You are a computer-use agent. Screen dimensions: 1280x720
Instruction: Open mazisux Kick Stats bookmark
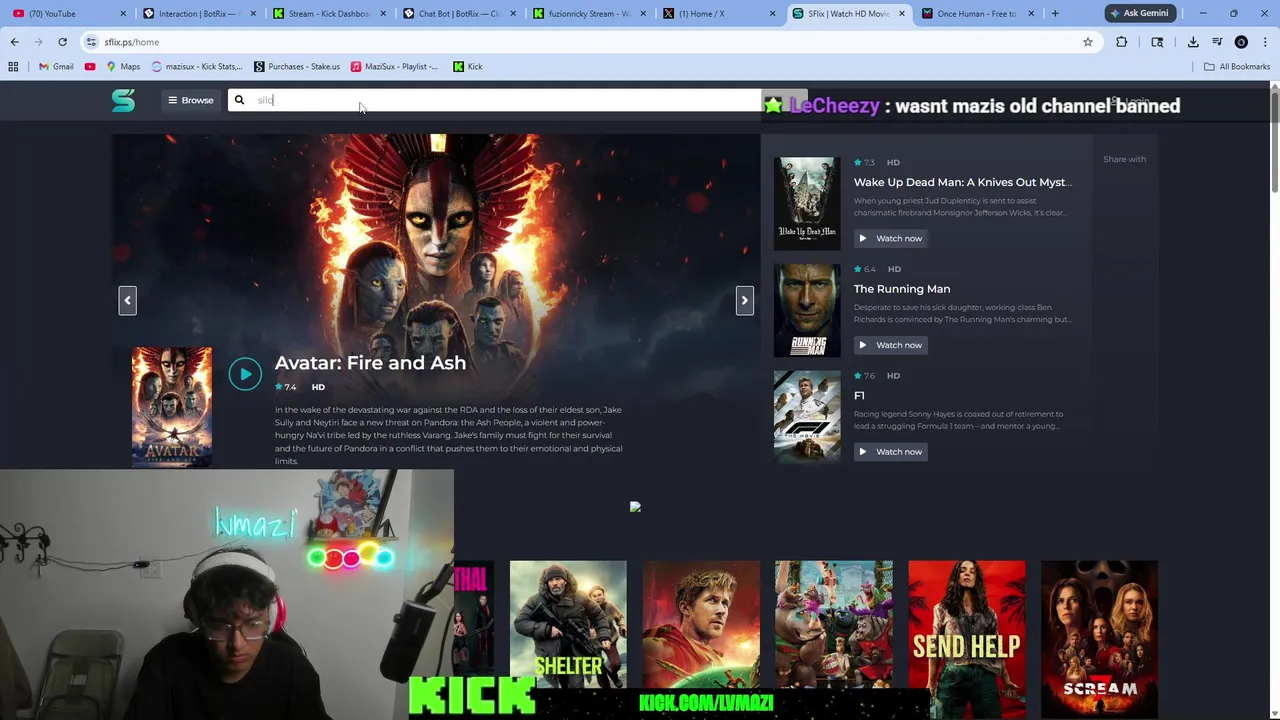pyautogui.click(x=197, y=67)
